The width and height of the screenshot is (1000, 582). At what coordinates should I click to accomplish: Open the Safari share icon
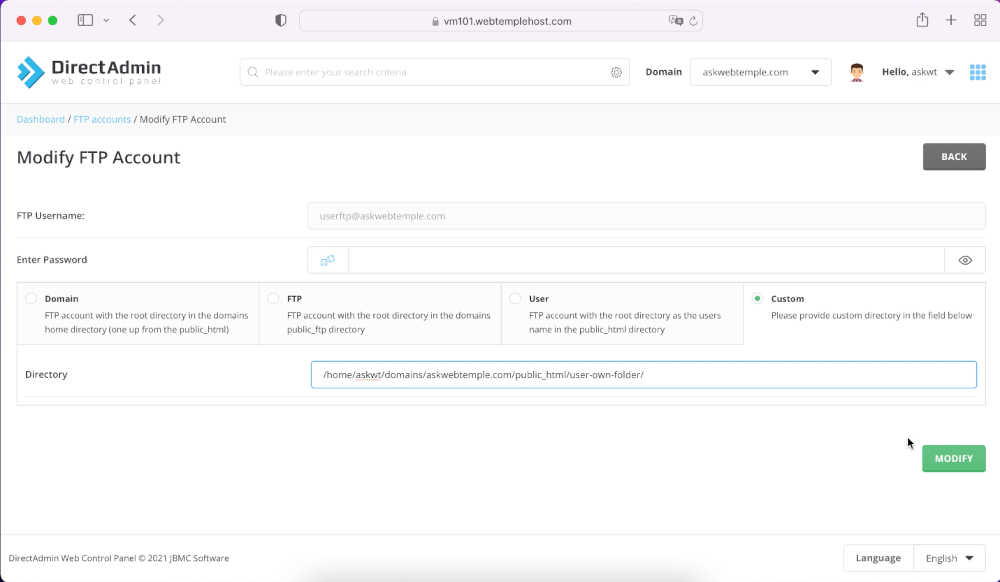(922, 20)
